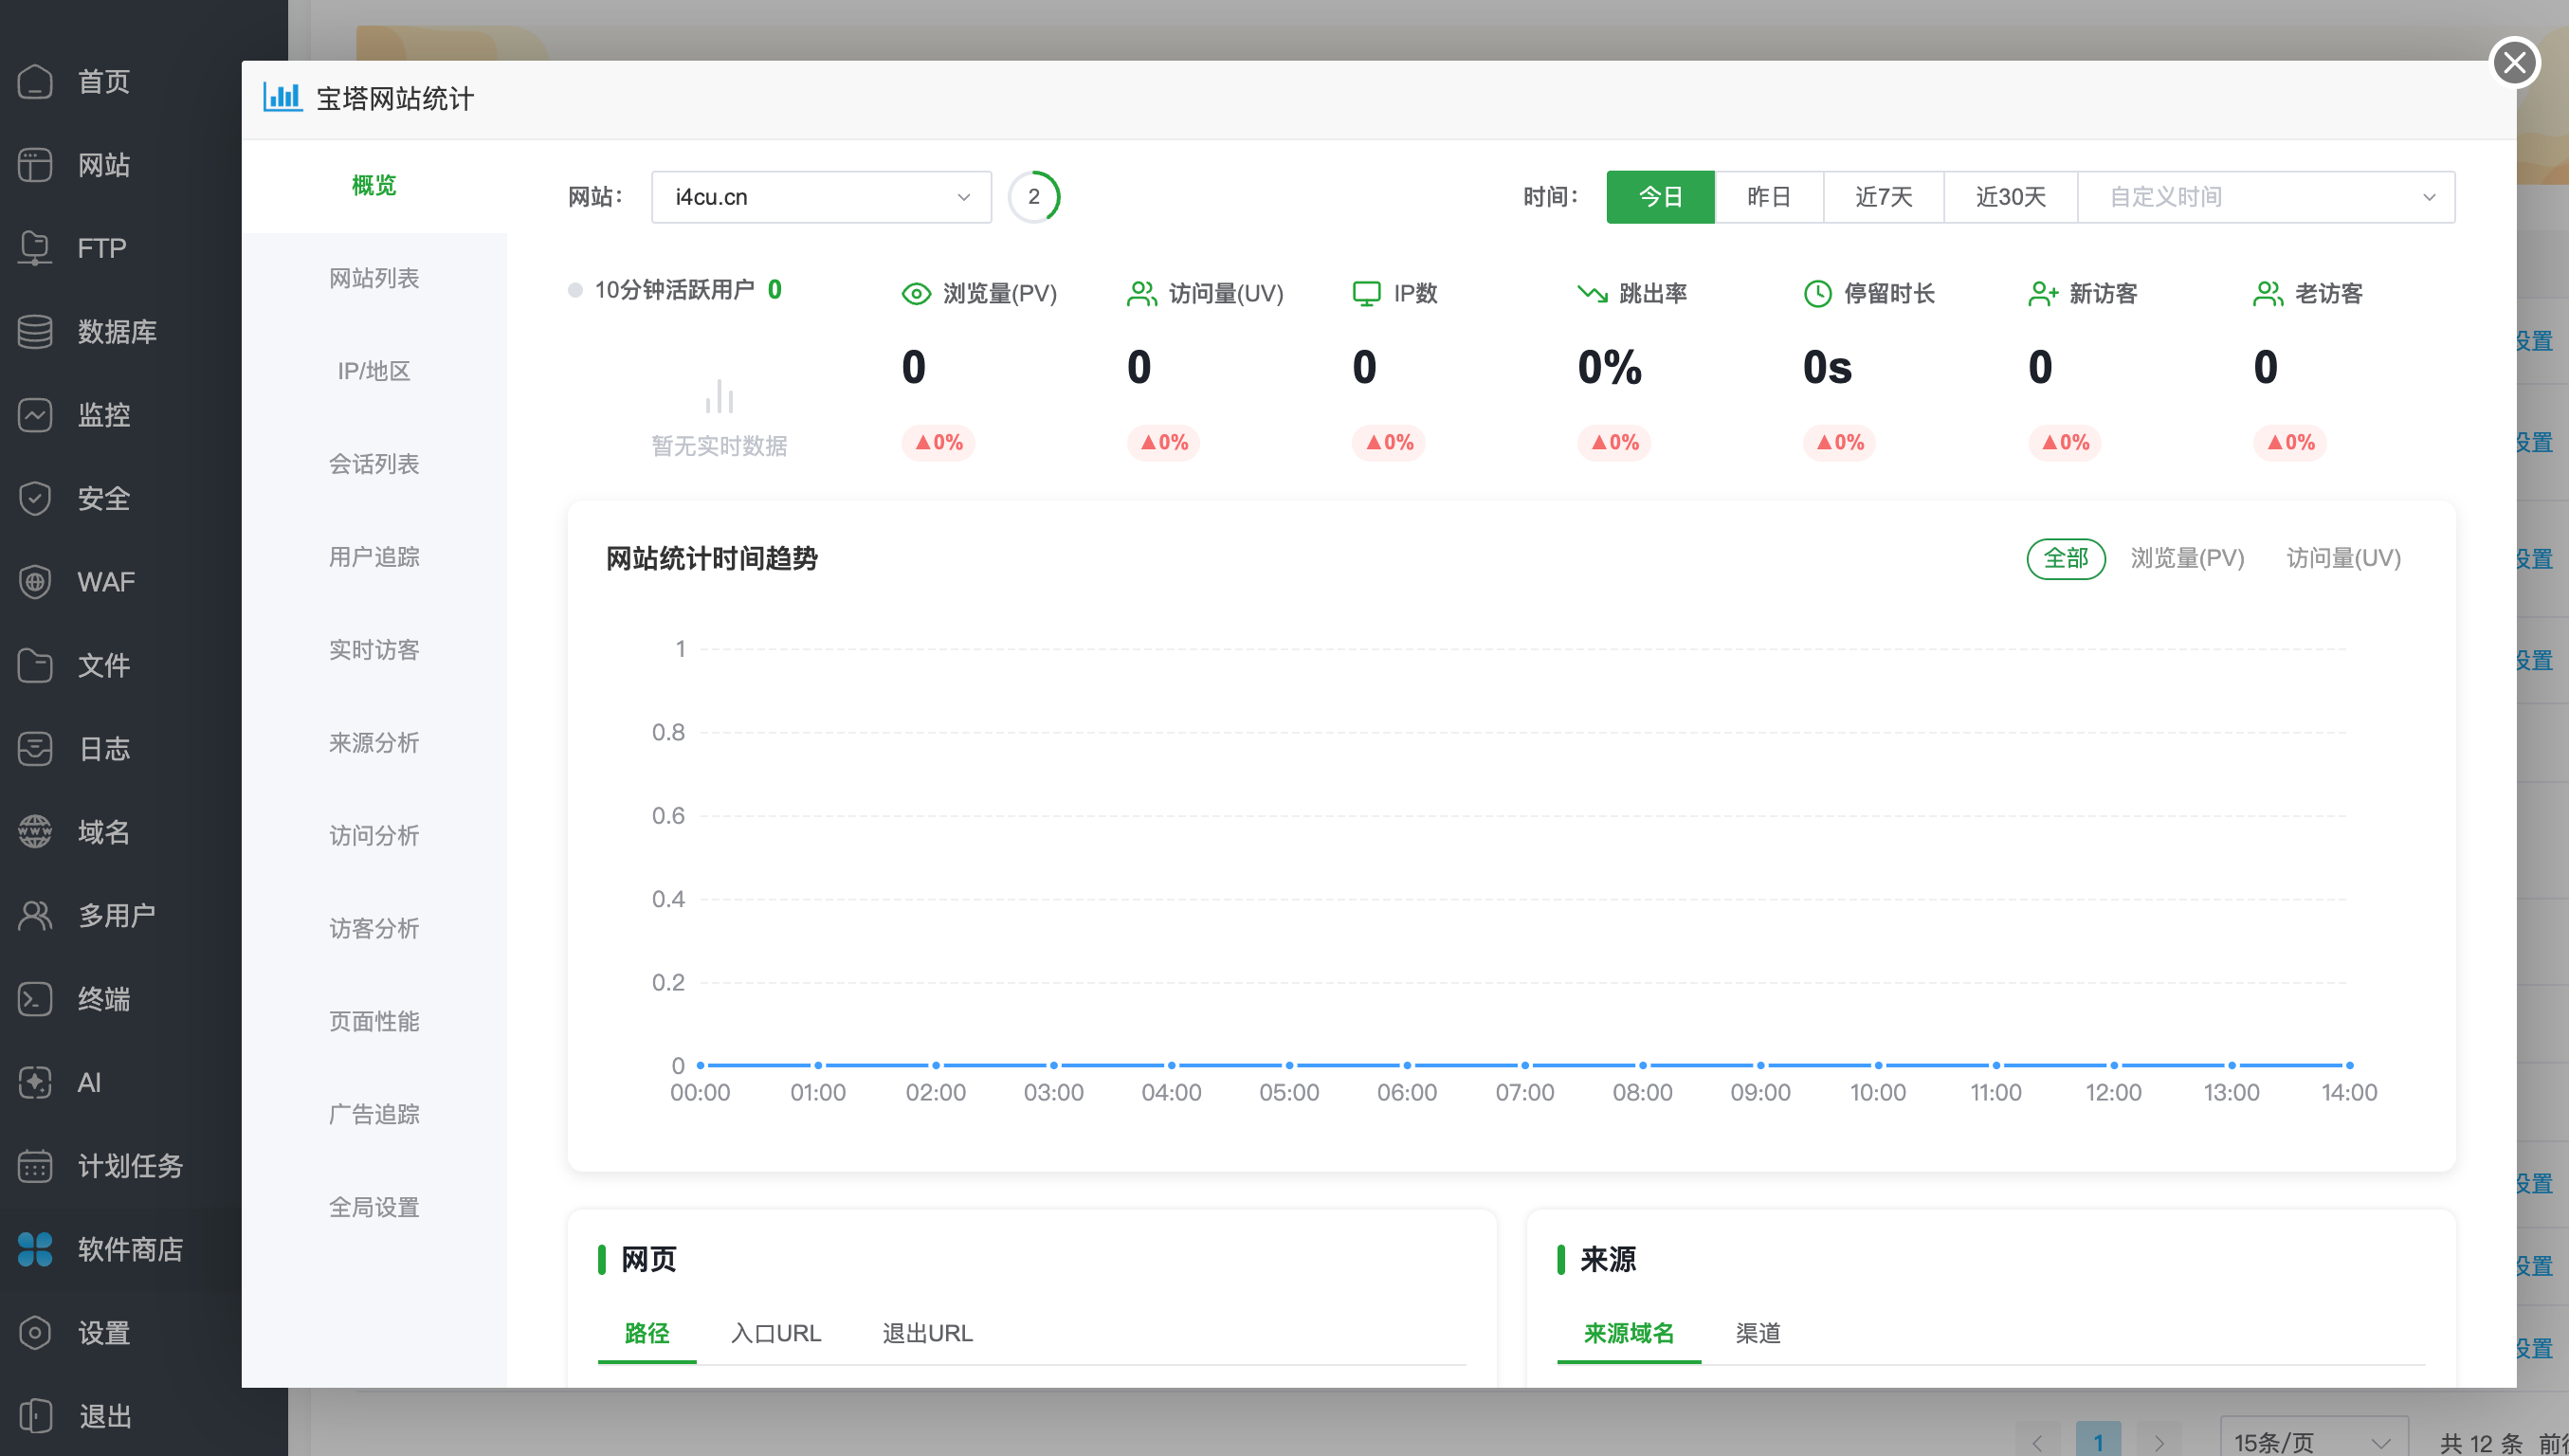The image size is (2569, 1456).
Task: Open 实时访客 section
Action: 374,650
